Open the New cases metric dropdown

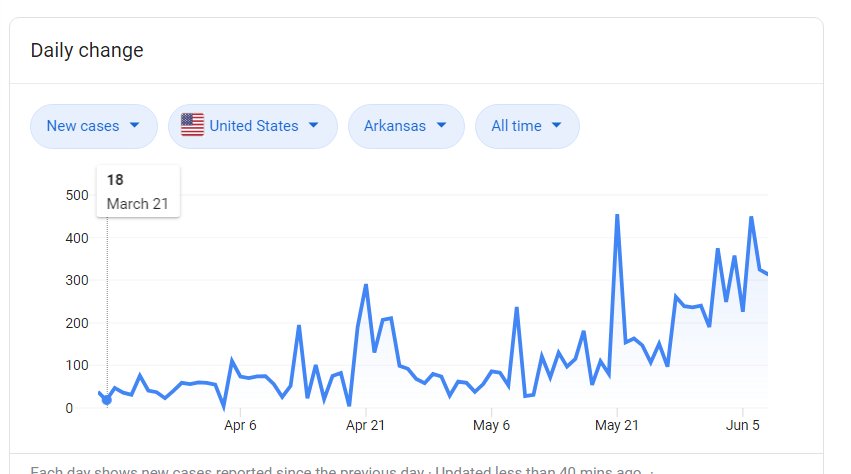(x=94, y=126)
